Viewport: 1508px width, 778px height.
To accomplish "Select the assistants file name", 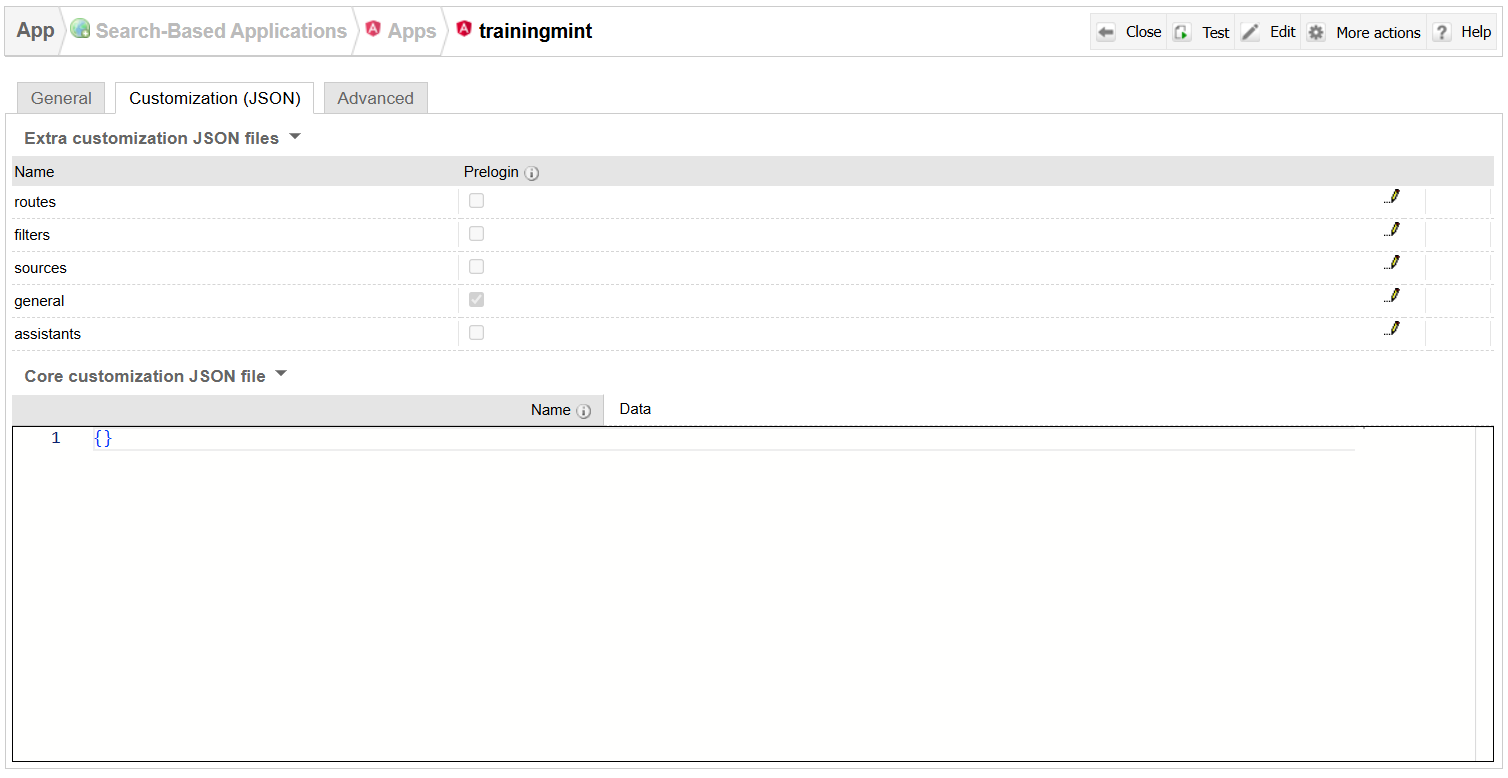I will click(x=48, y=334).
